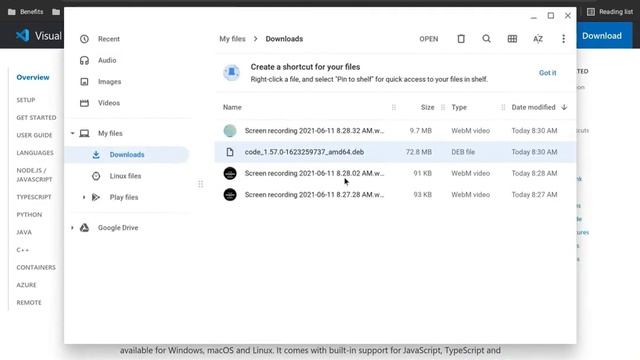The height and width of the screenshot is (360, 640).
Task: Open GET STARTED in docs sidebar
Action: pos(36,118)
